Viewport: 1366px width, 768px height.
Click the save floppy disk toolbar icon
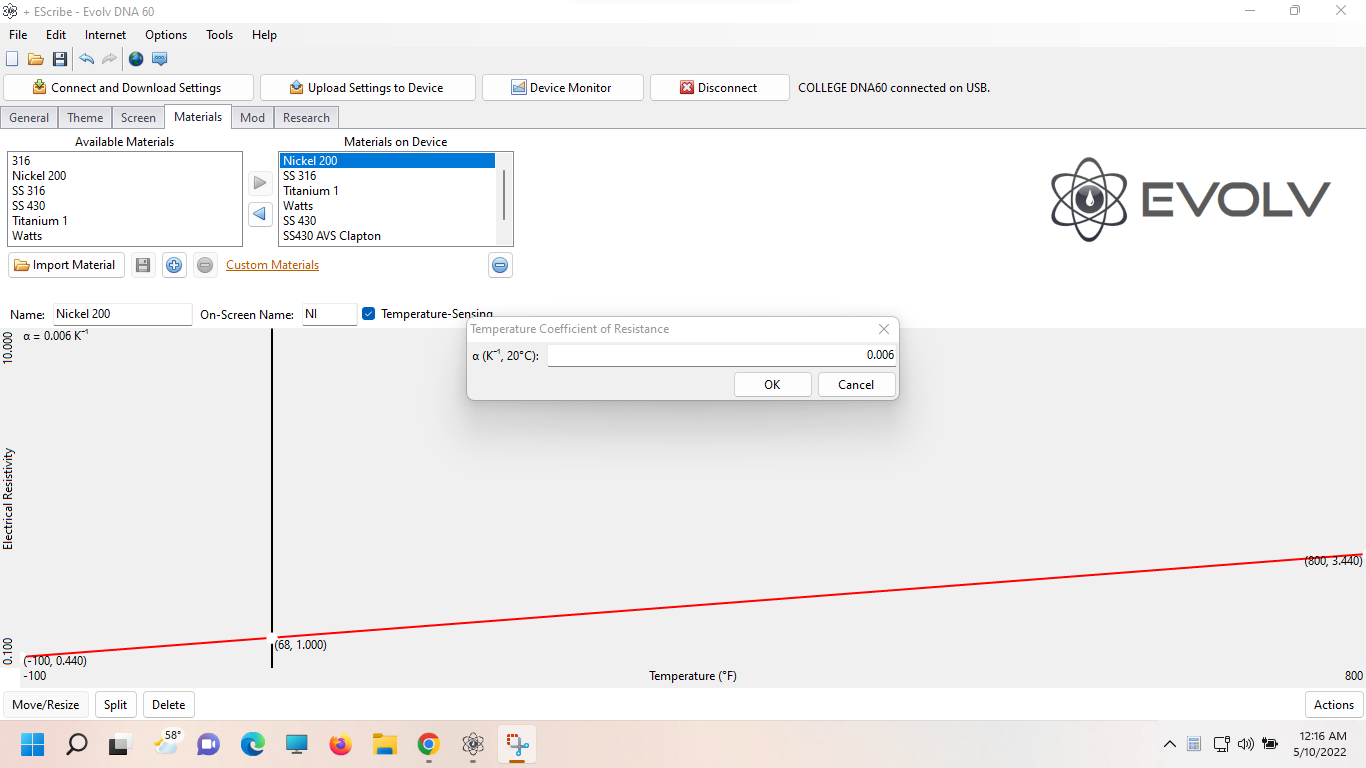click(60, 59)
